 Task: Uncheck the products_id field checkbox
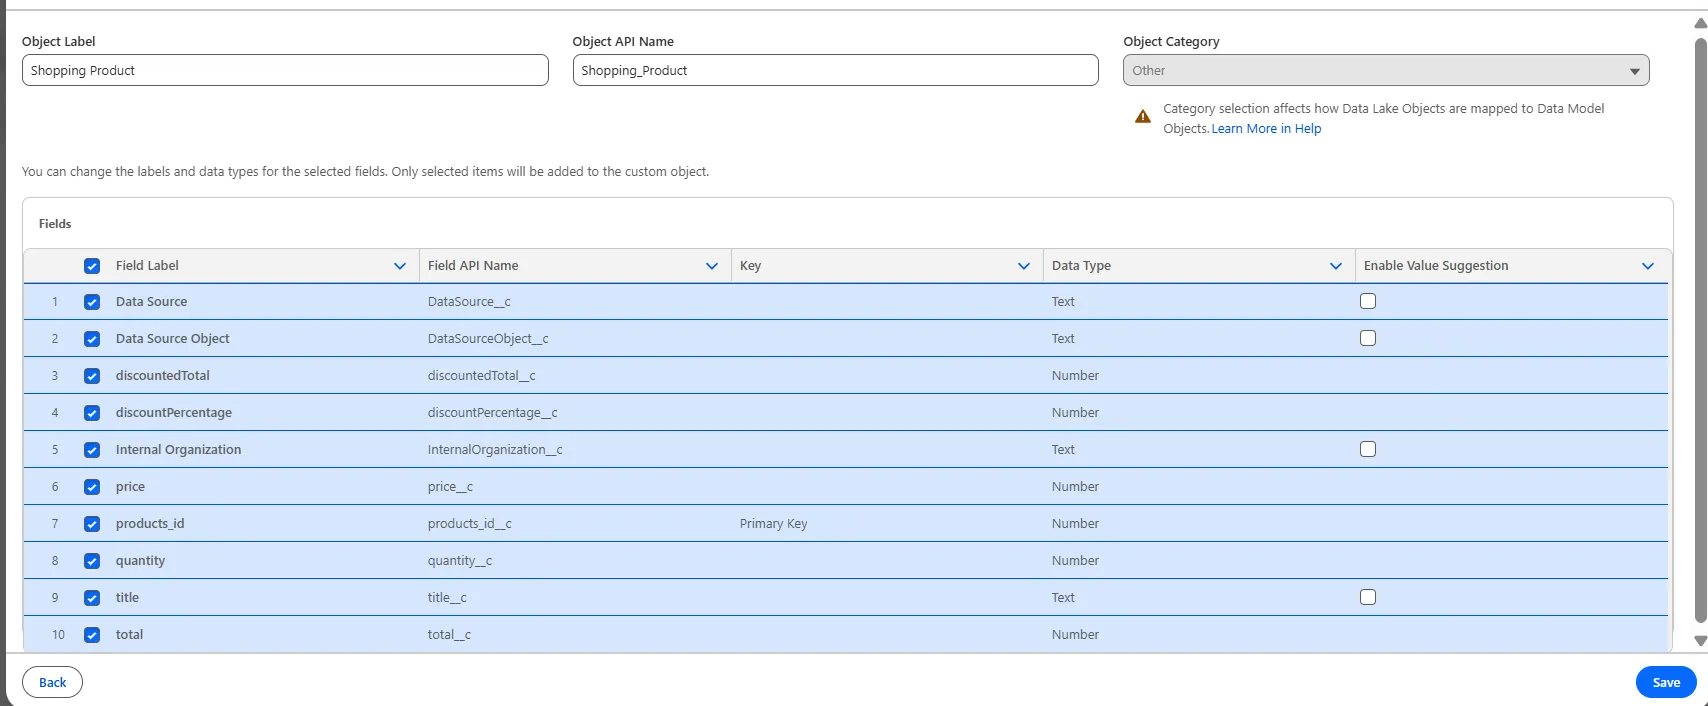point(92,524)
